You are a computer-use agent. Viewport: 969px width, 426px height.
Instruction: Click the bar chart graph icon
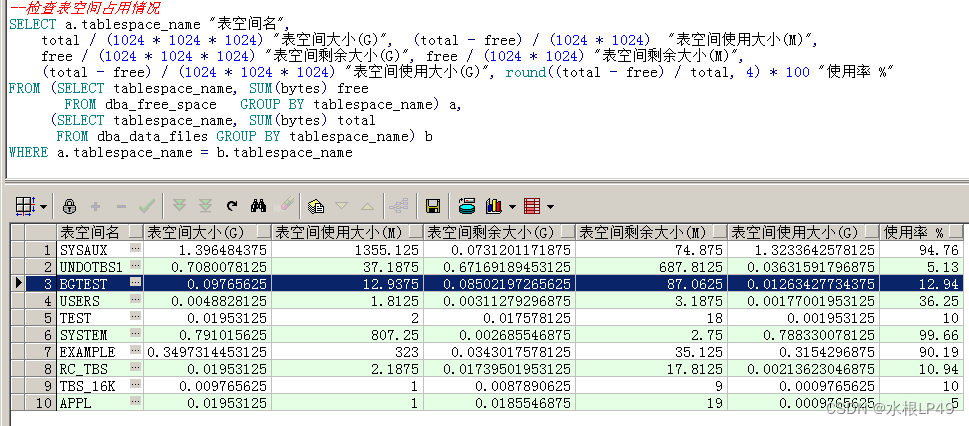pyautogui.click(x=494, y=206)
